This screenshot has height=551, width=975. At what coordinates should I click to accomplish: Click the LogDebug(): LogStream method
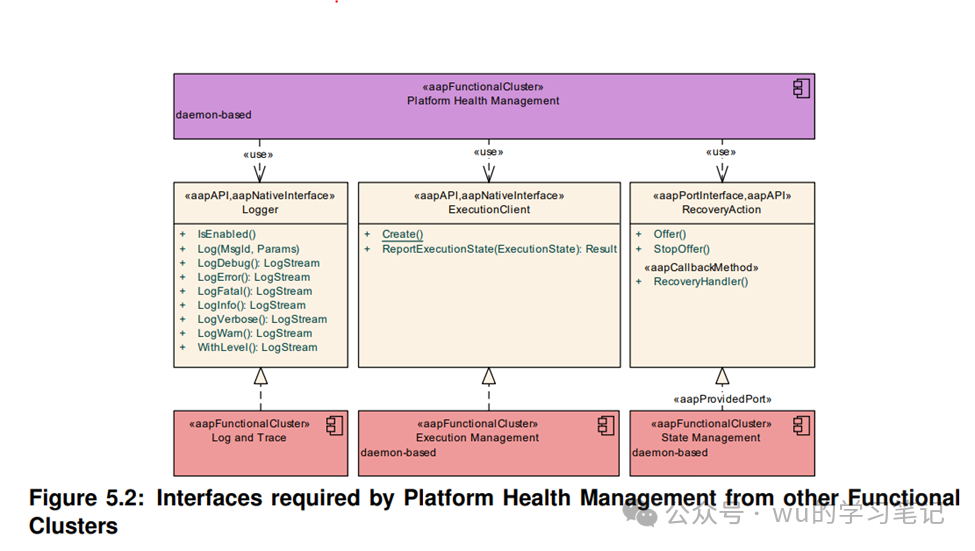pos(258,263)
